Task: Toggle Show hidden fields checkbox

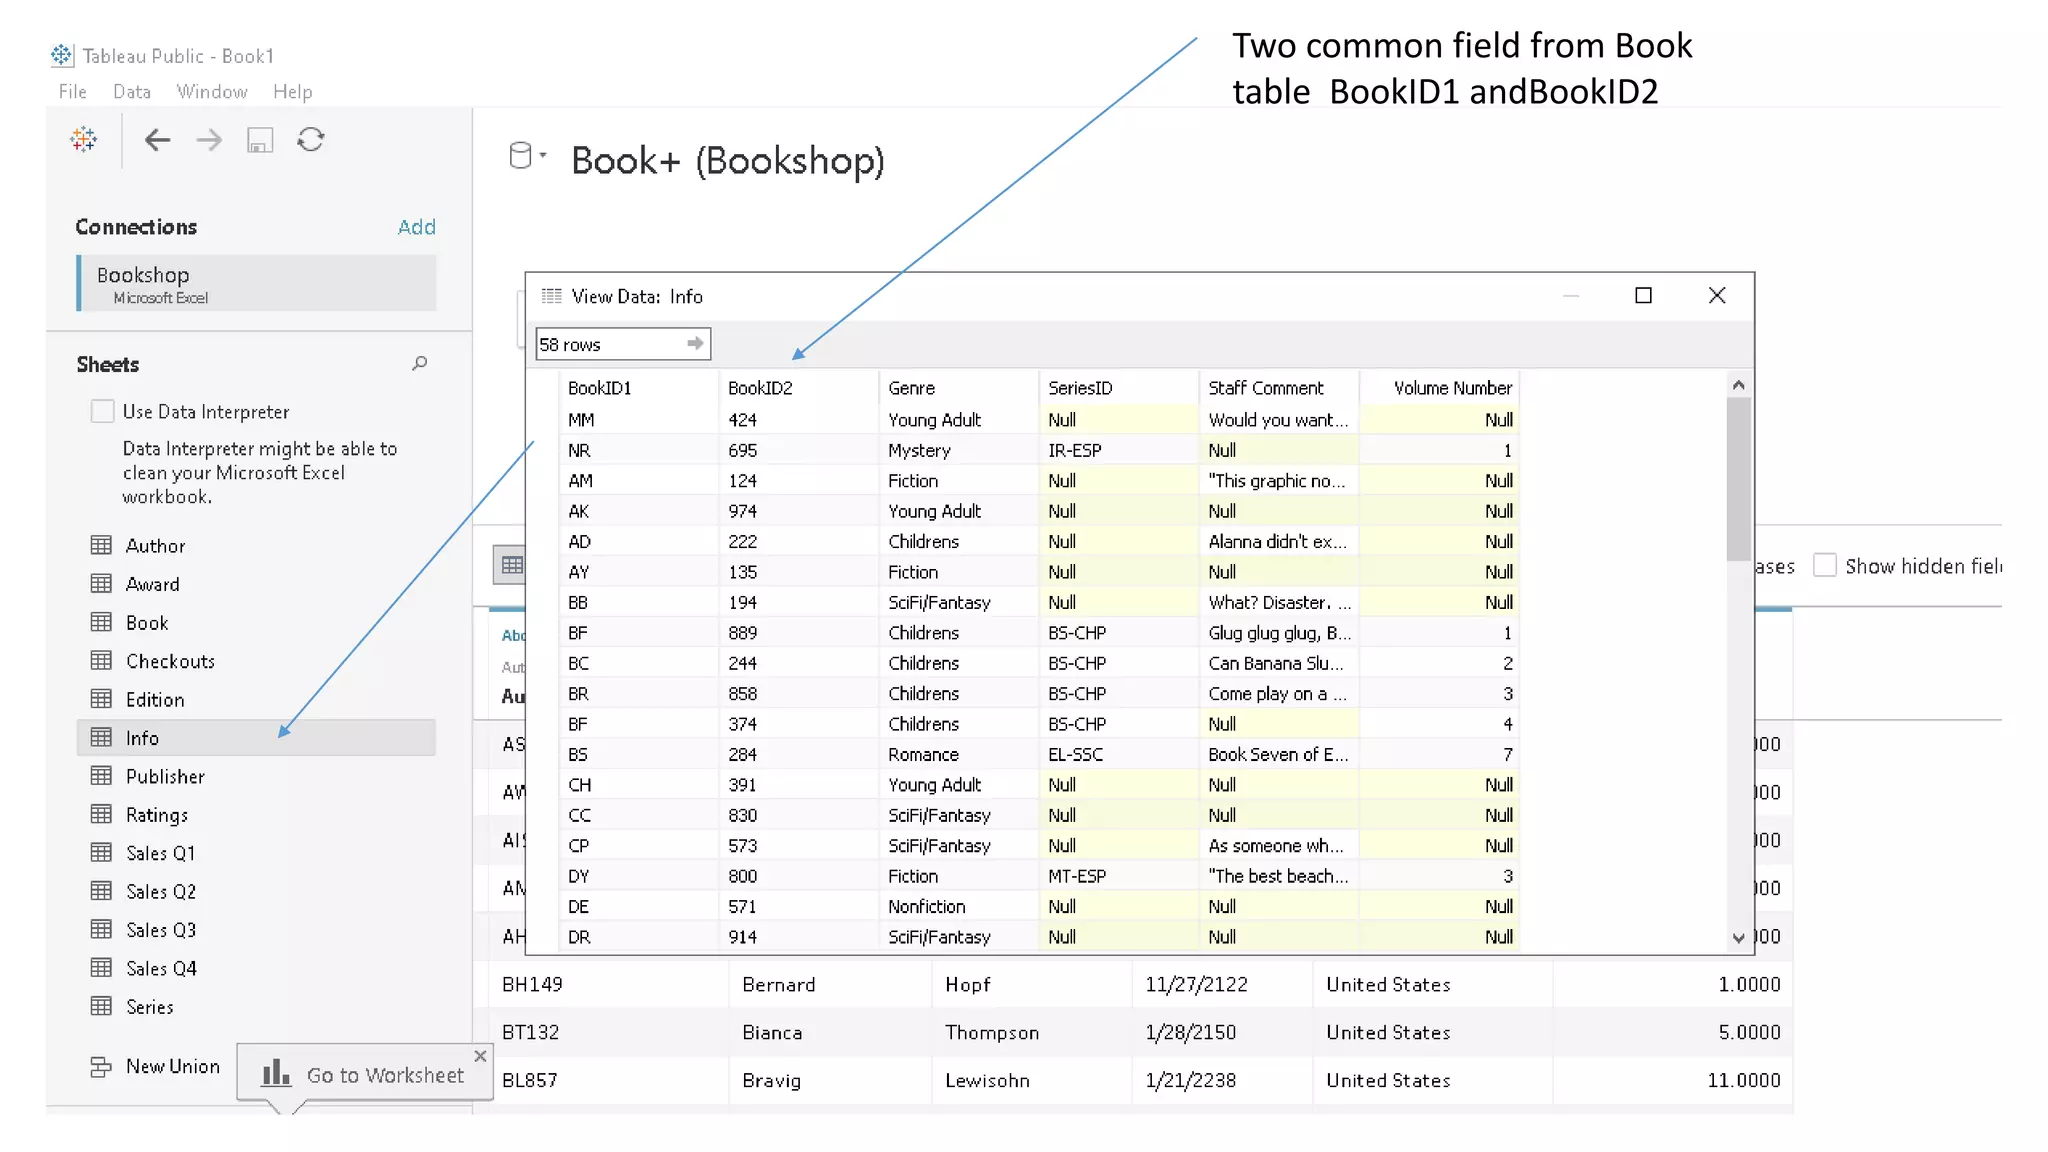Action: point(1825,565)
